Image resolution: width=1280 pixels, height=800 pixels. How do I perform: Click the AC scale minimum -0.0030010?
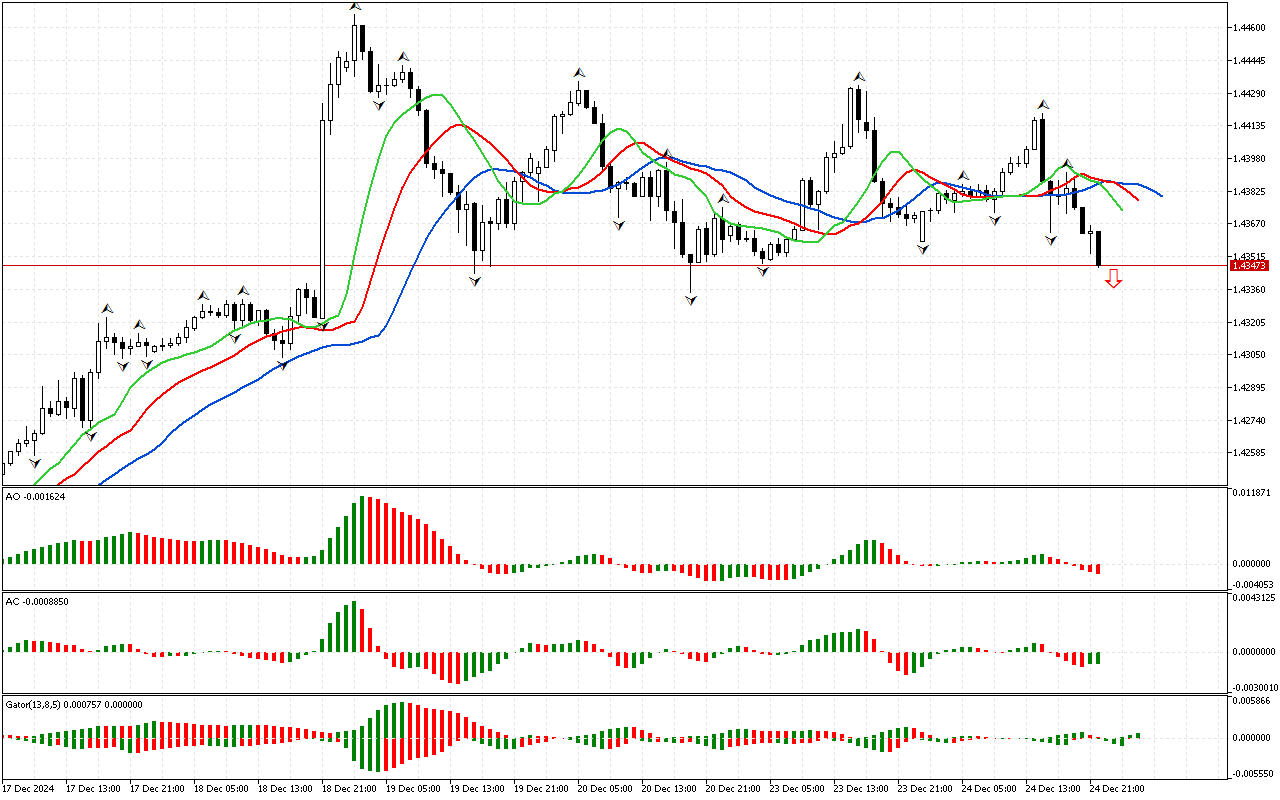click(1254, 688)
